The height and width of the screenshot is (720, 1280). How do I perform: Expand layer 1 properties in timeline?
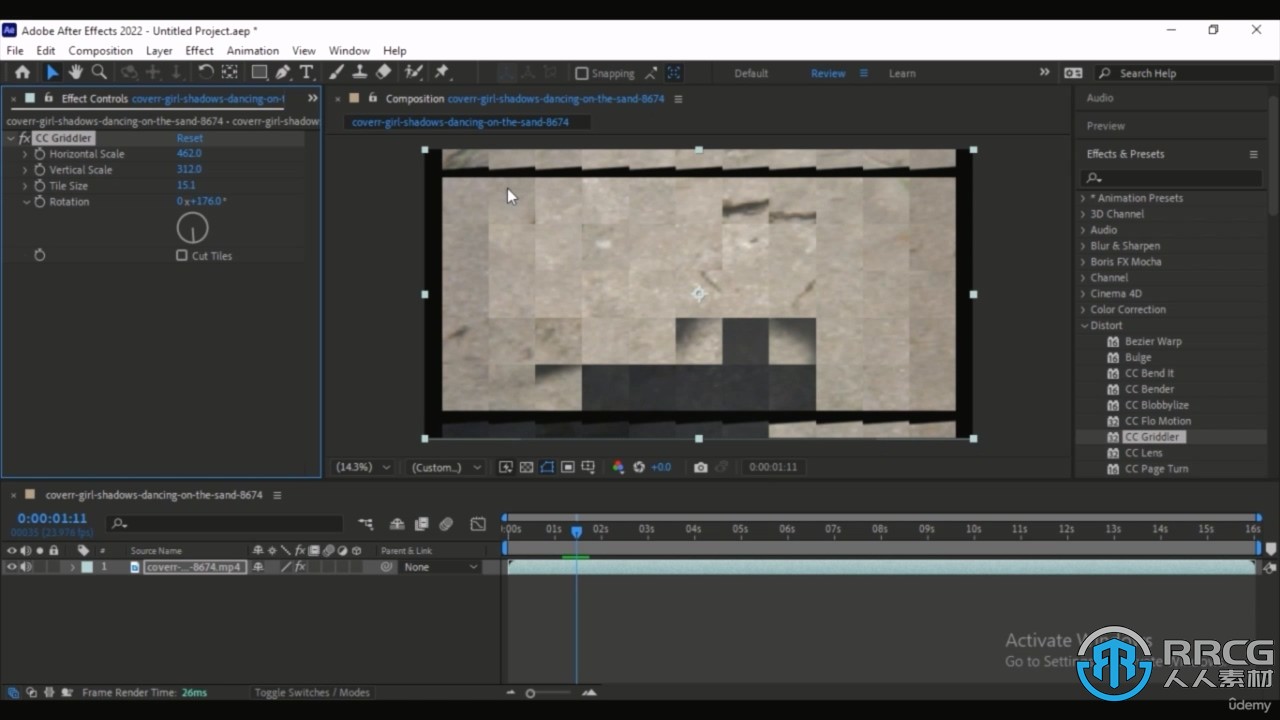72,567
